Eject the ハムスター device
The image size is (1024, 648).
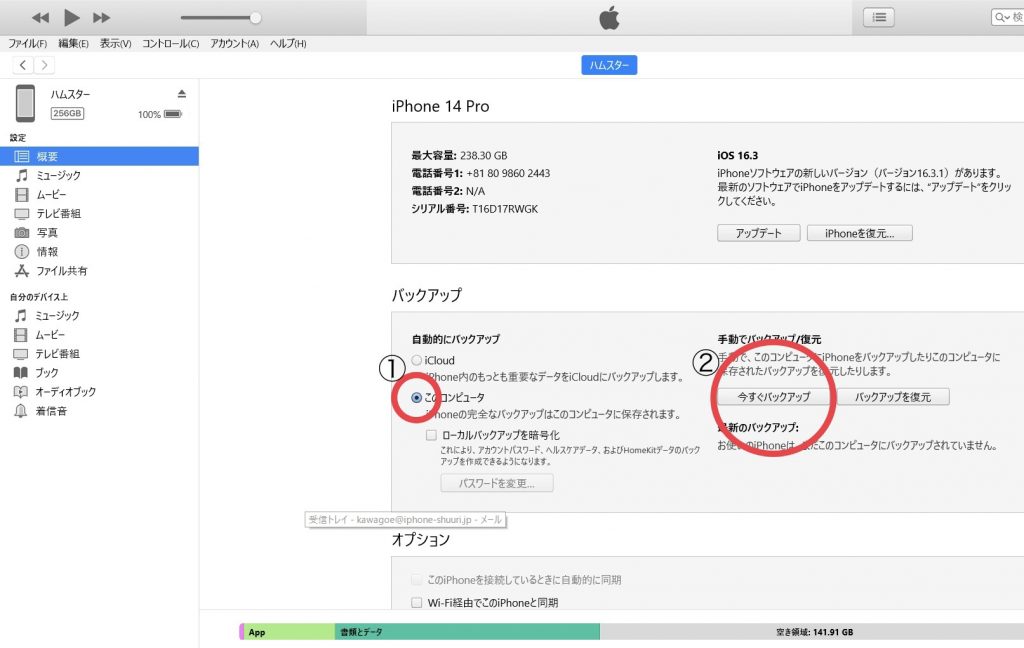click(182, 94)
